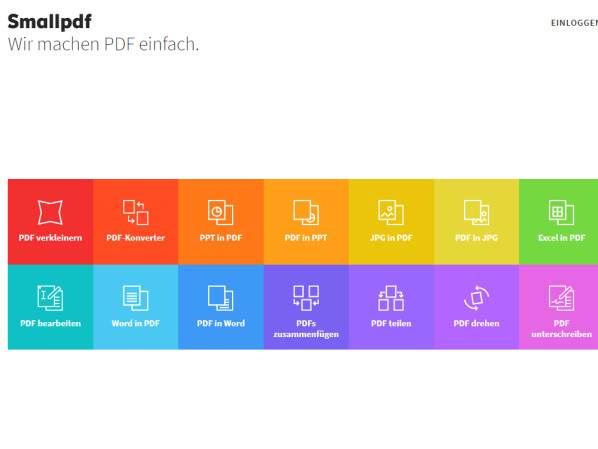This screenshot has width=598, height=449.
Task: Choose the Excel in PDF icon
Action: click(561, 212)
